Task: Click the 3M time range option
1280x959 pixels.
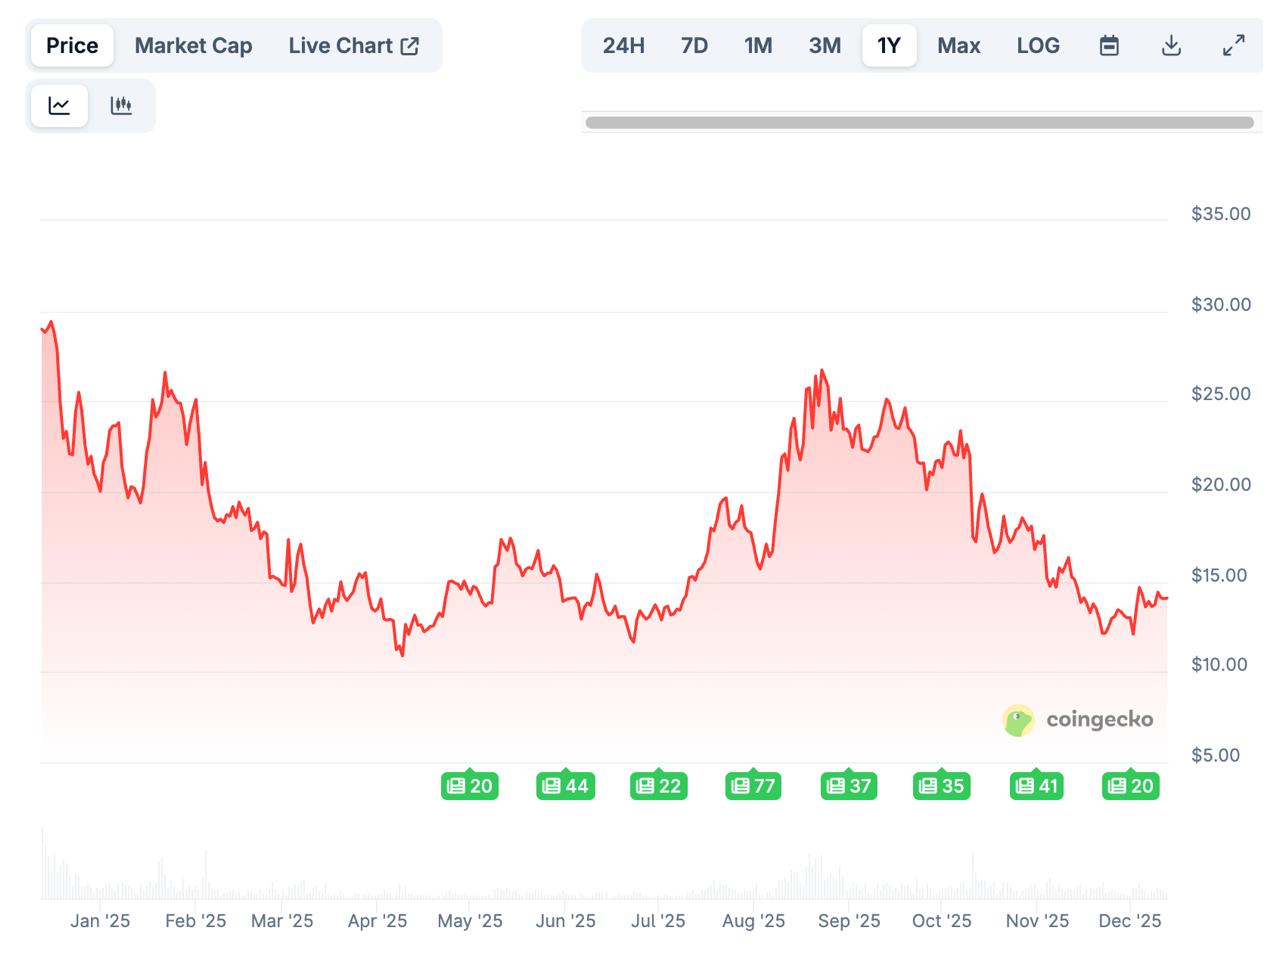Action: click(824, 45)
